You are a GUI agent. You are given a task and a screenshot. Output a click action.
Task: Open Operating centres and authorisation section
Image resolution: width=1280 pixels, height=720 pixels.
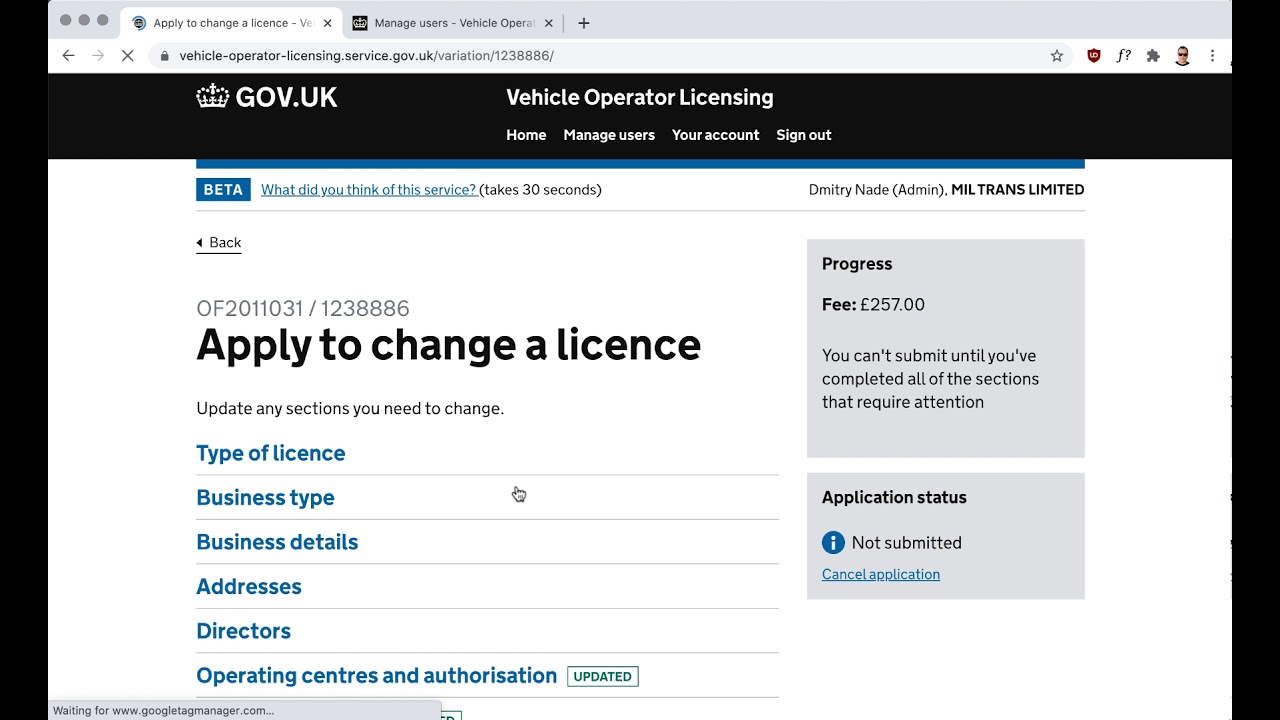pos(376,675)
